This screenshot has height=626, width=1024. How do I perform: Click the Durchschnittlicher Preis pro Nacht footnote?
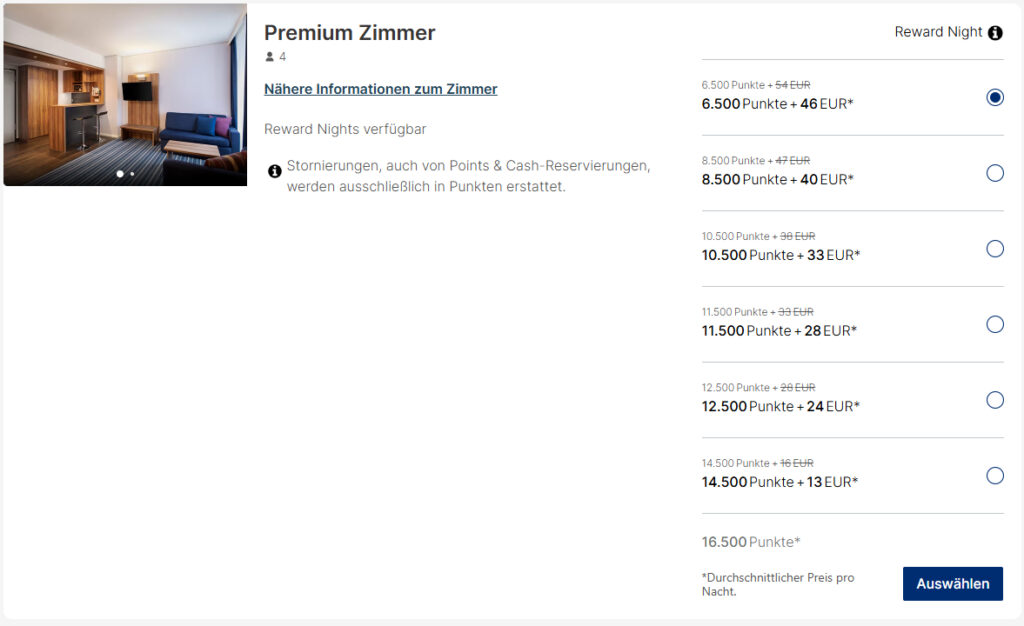[x=778, y=584]
